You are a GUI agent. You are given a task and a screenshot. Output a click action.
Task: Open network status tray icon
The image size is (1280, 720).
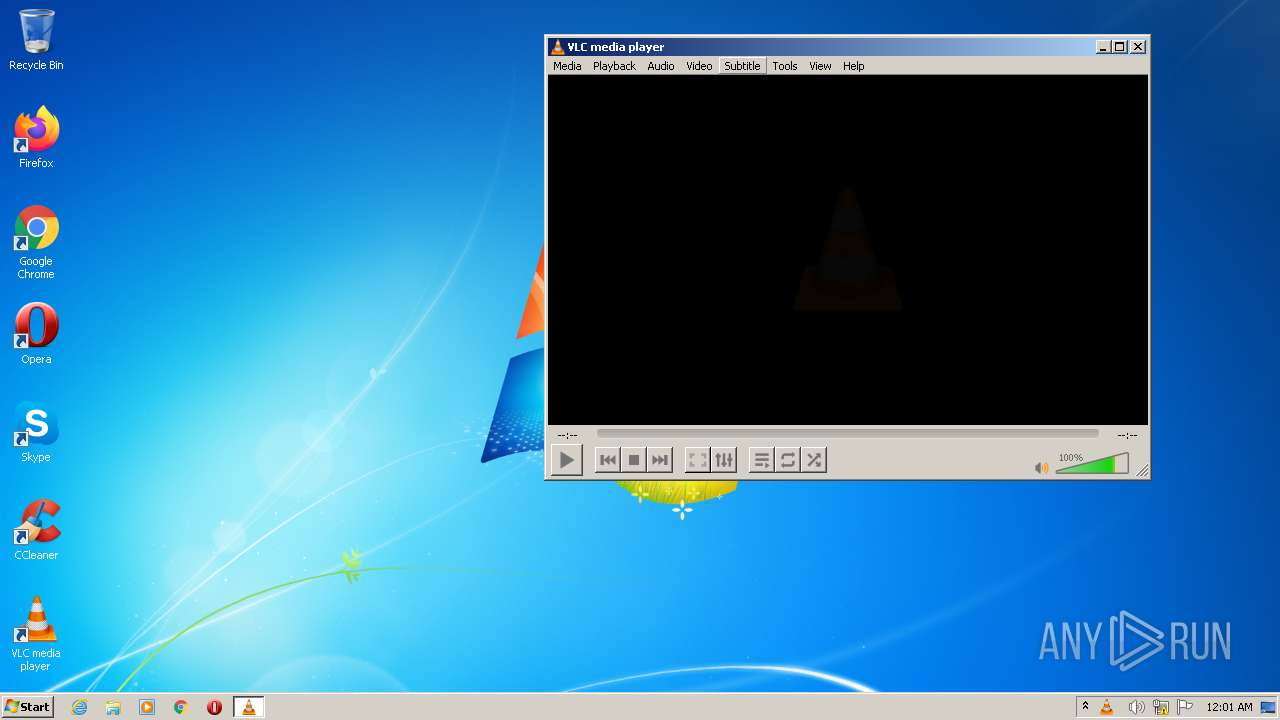coord(1161,707)
